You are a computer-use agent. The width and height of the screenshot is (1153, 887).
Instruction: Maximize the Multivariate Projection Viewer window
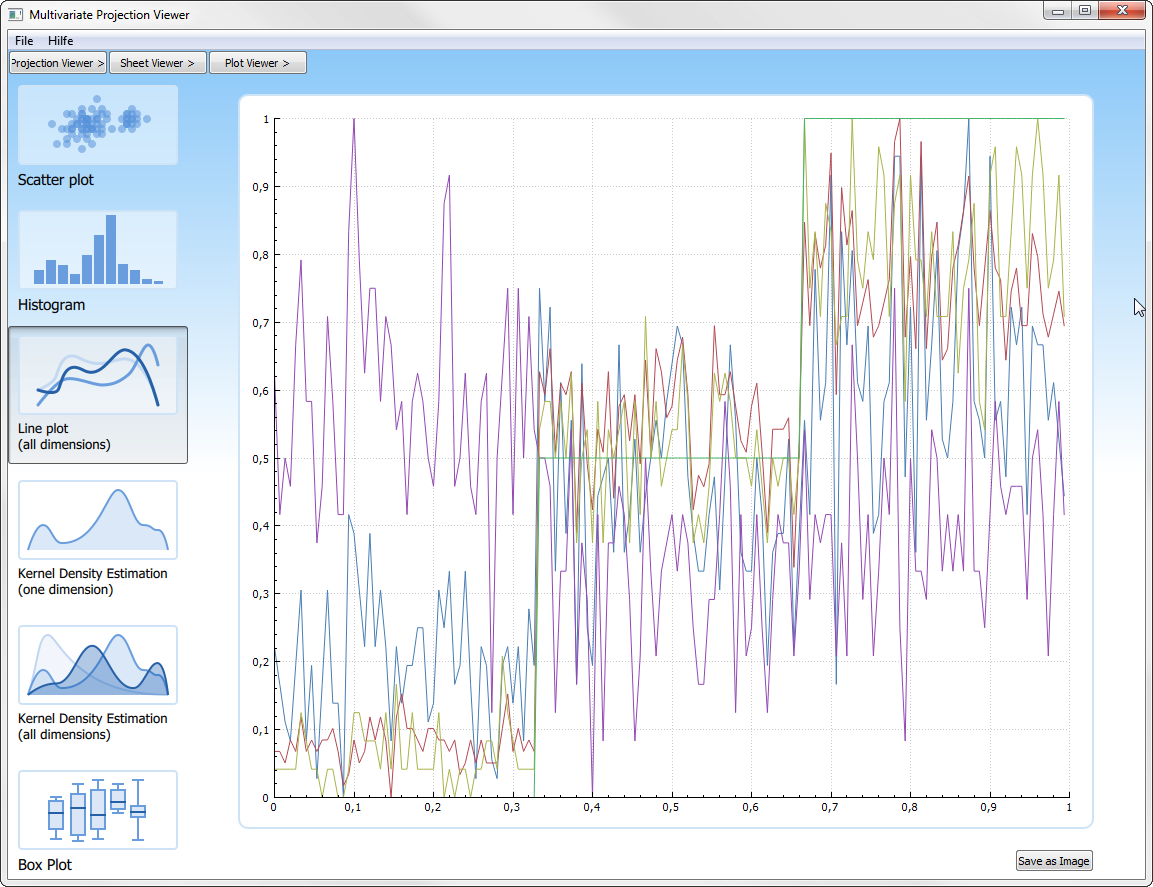click(1084, 11)
